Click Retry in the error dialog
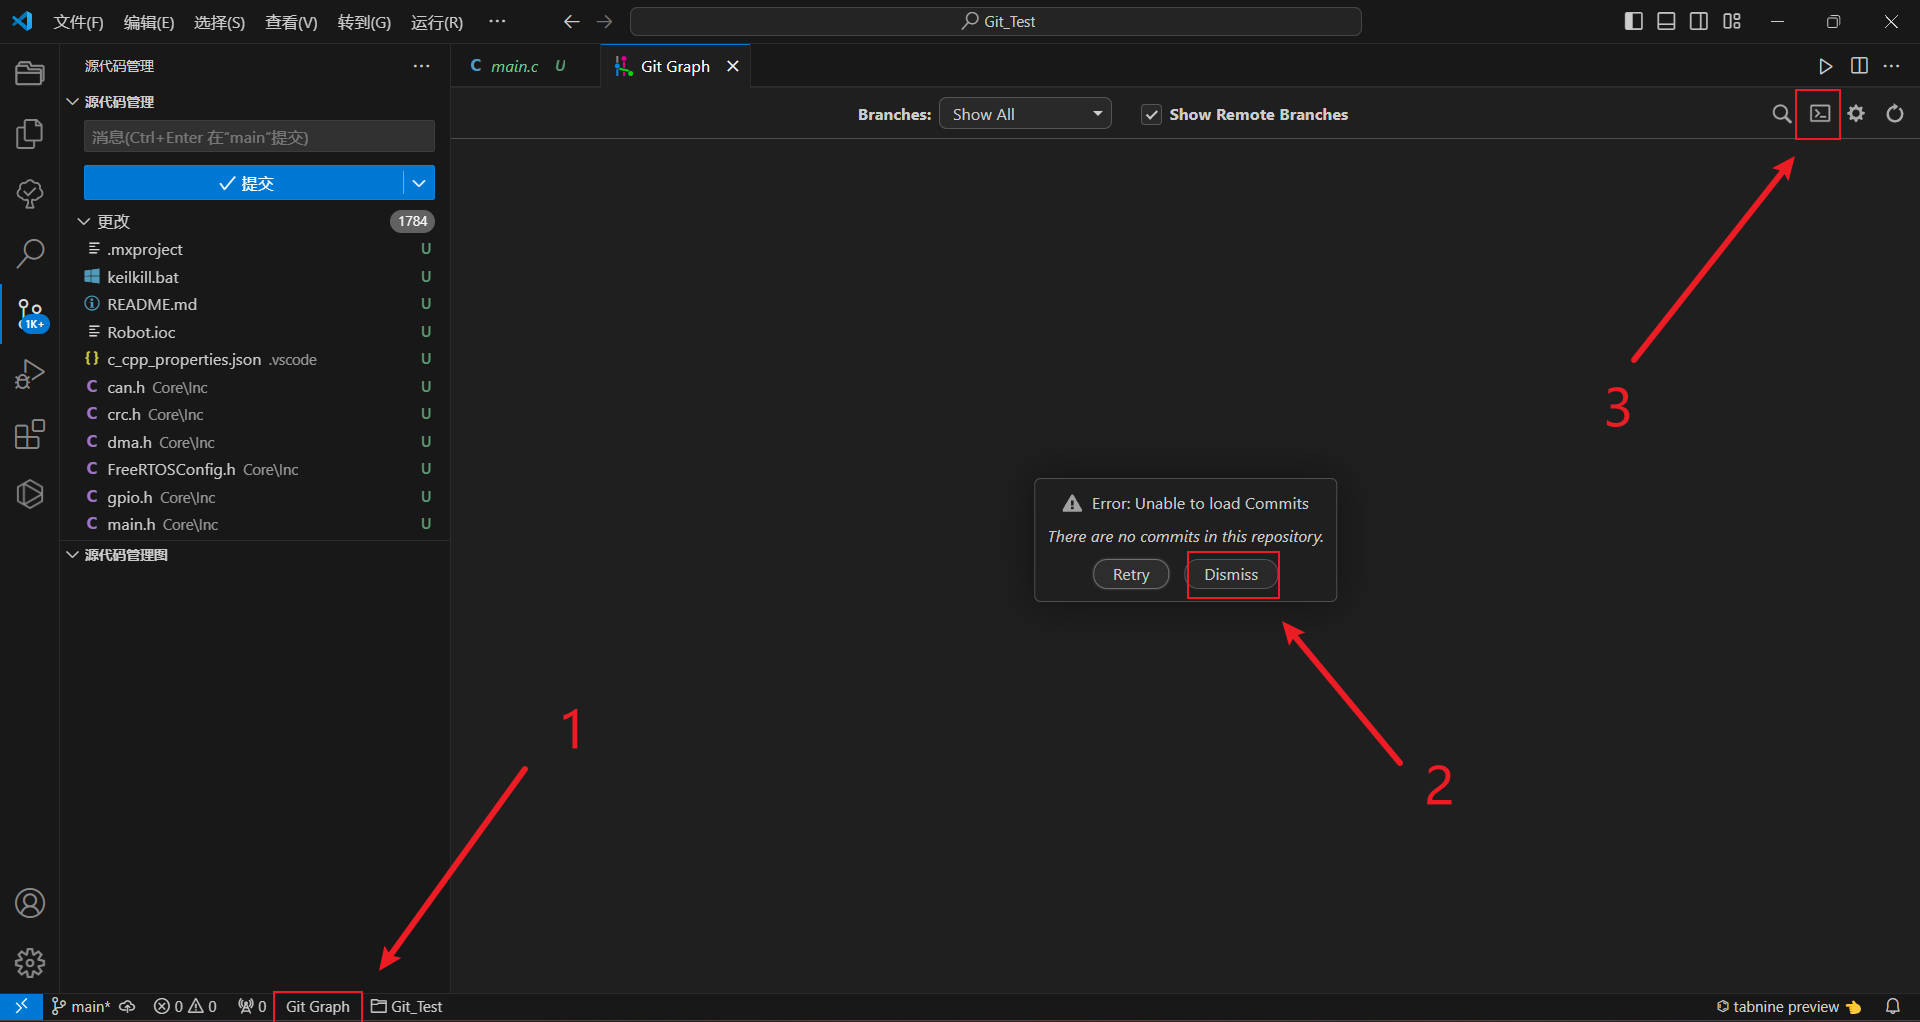Image resolution: width=1920 pixels, height=1022 pixels. coord(1130,575)
